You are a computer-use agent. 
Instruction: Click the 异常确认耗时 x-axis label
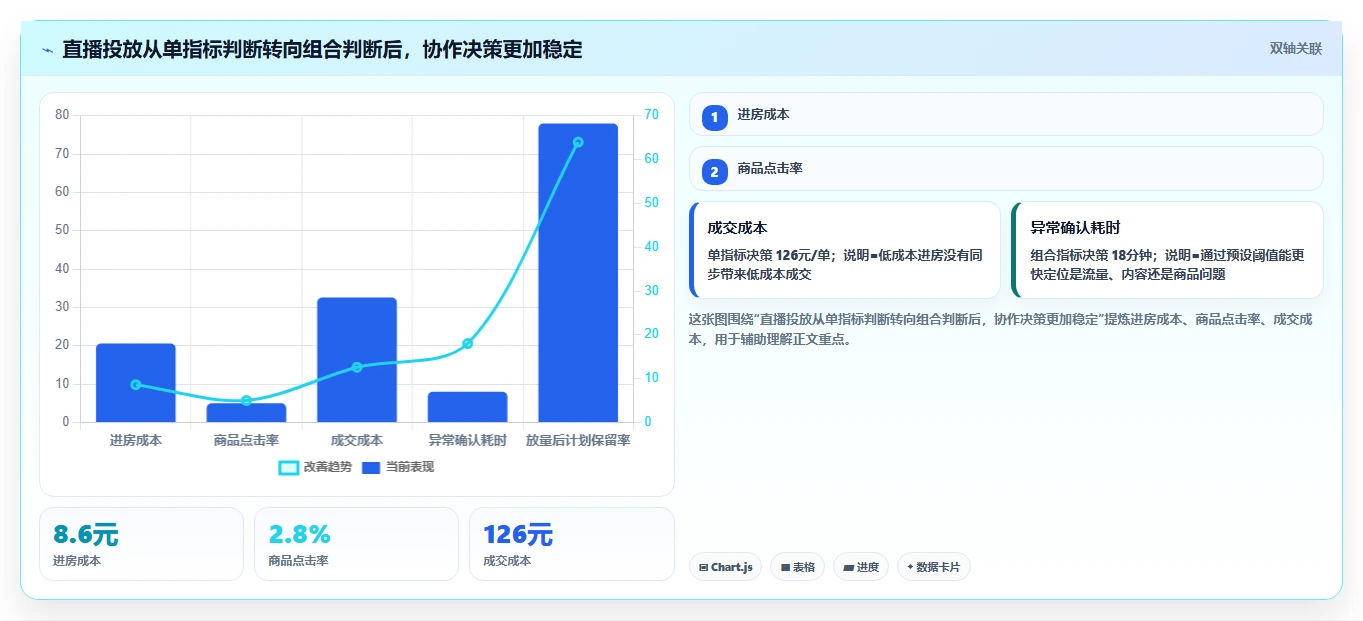467,441
